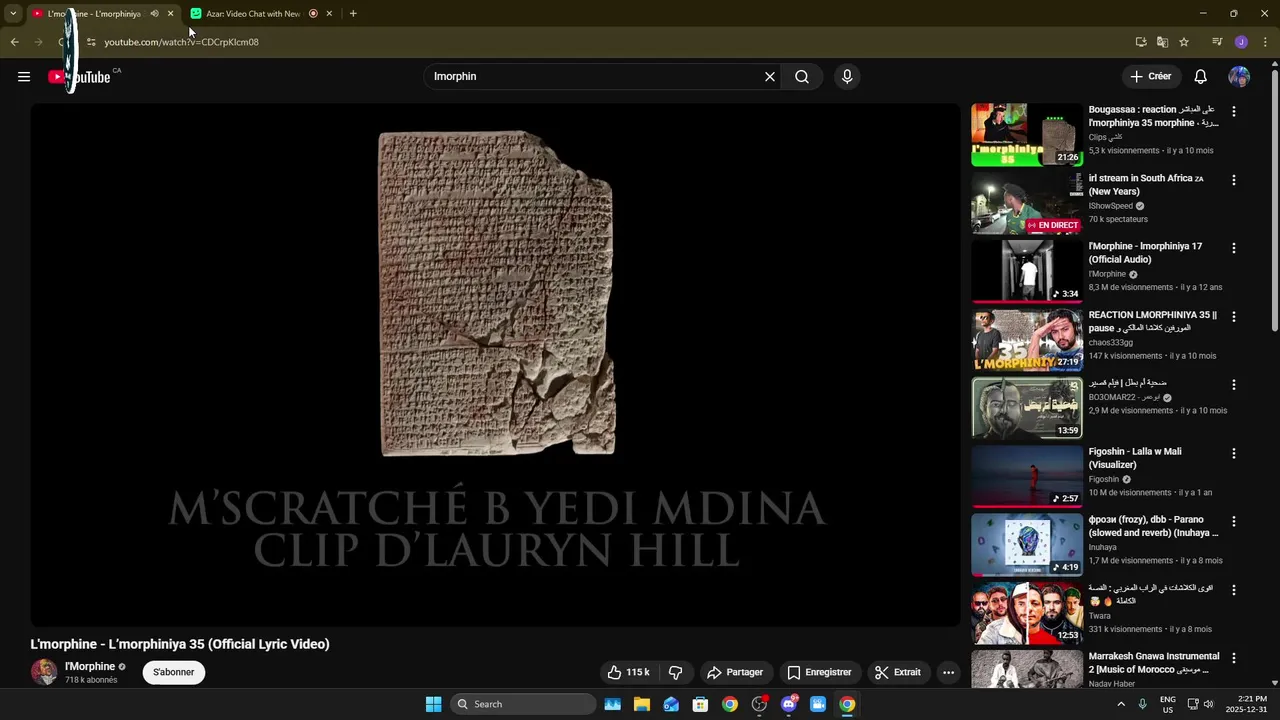Close the L'morphine YouTube tab
Image resolution: width=1280 pixels, height=720 pixels.
(x=170, y=14)
